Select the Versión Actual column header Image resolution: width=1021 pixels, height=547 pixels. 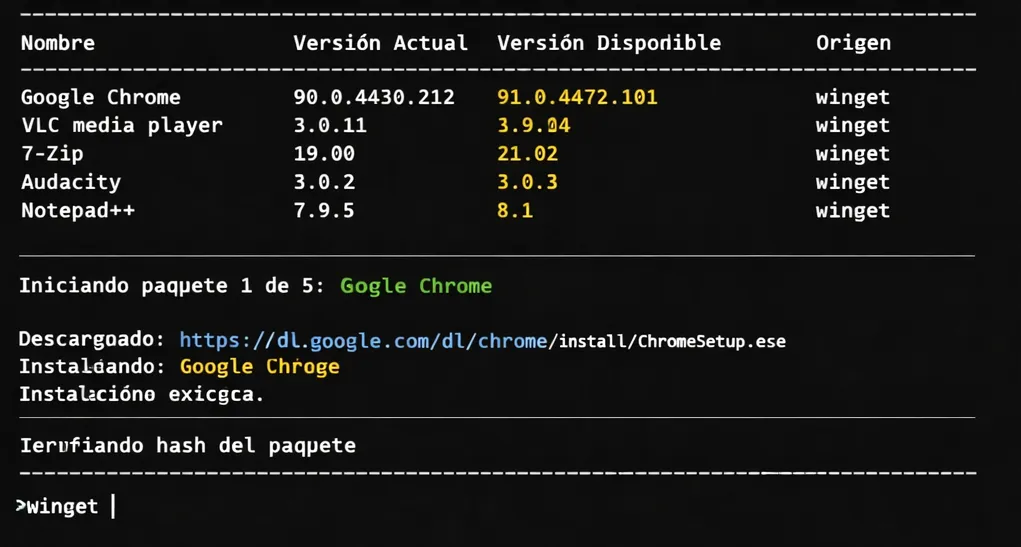(380, 43)
